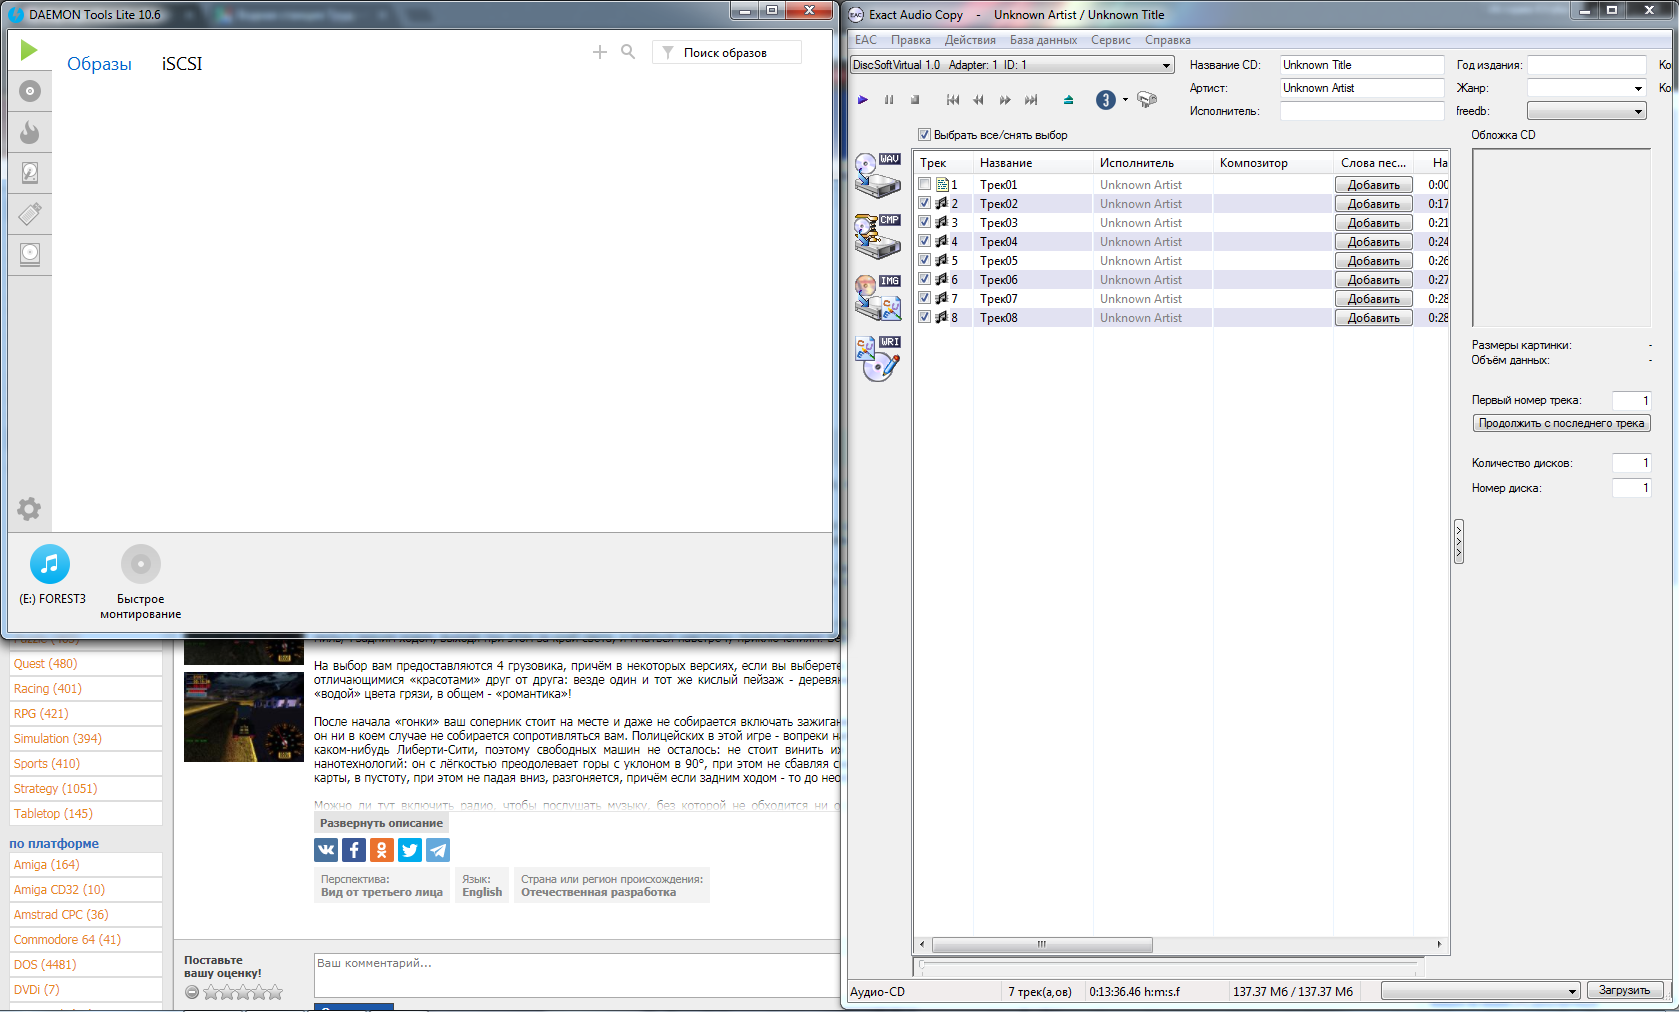The image size is (1679, 1012).
Task: Click the green play icon in DAEMON Tools
Action: pos(29,50)
